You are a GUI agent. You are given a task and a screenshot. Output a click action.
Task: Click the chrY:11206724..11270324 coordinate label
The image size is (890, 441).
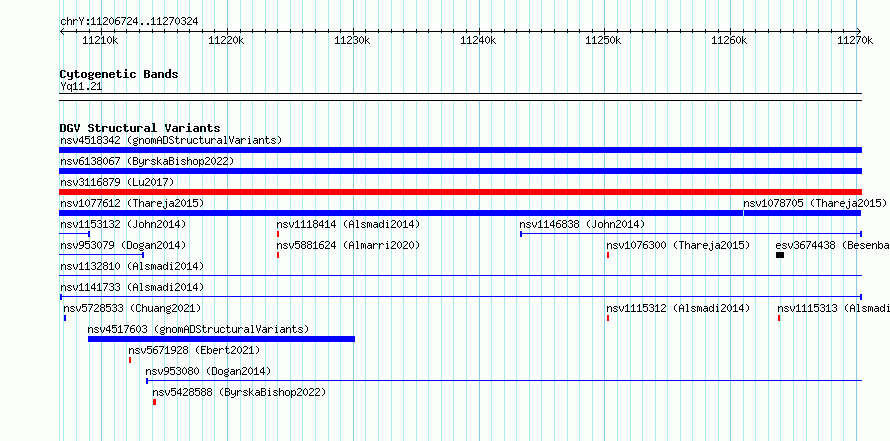click(129, 22)
